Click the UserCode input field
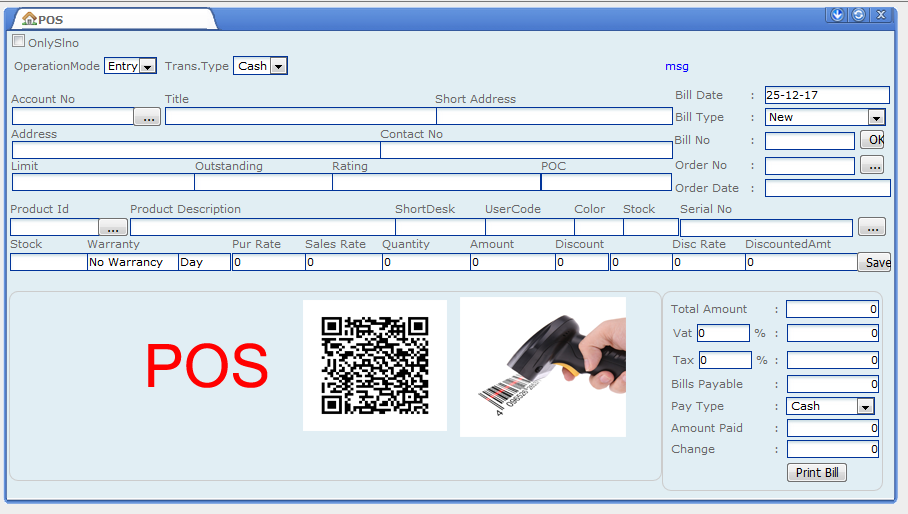This screenshot has height=514, width=908. click(530, 227)
